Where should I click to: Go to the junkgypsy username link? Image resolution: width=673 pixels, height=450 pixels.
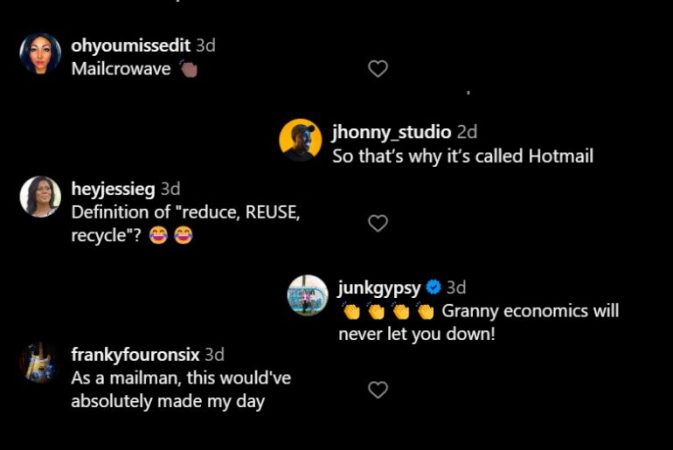click(x=381, y=287)
